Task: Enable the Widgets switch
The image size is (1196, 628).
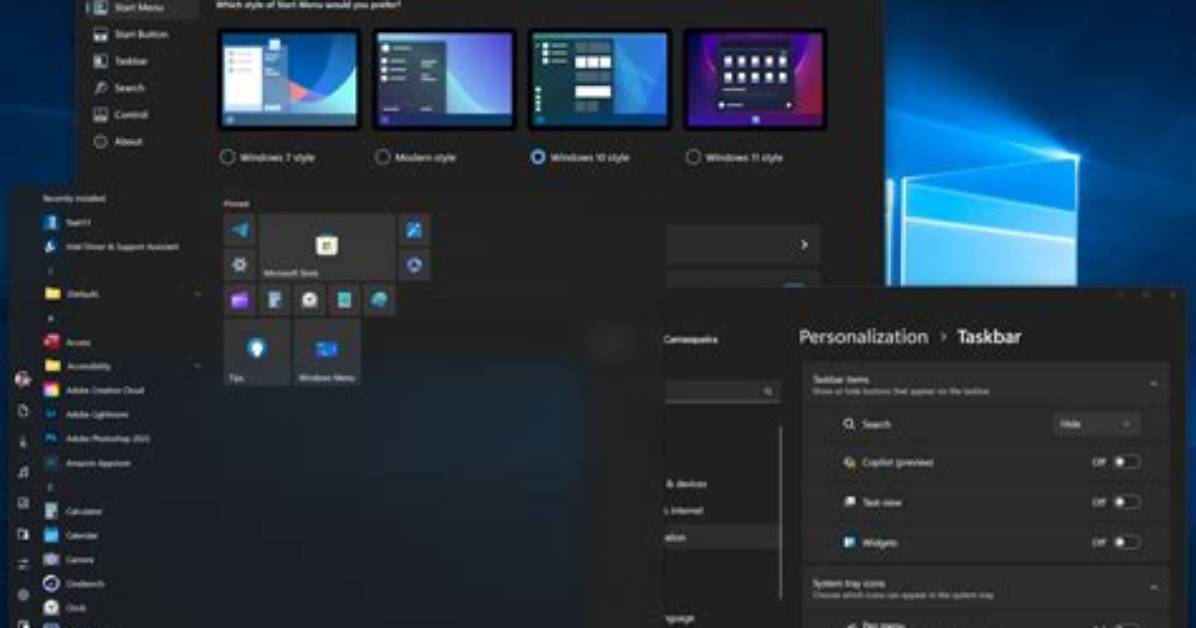Action: click(1127, 543)
